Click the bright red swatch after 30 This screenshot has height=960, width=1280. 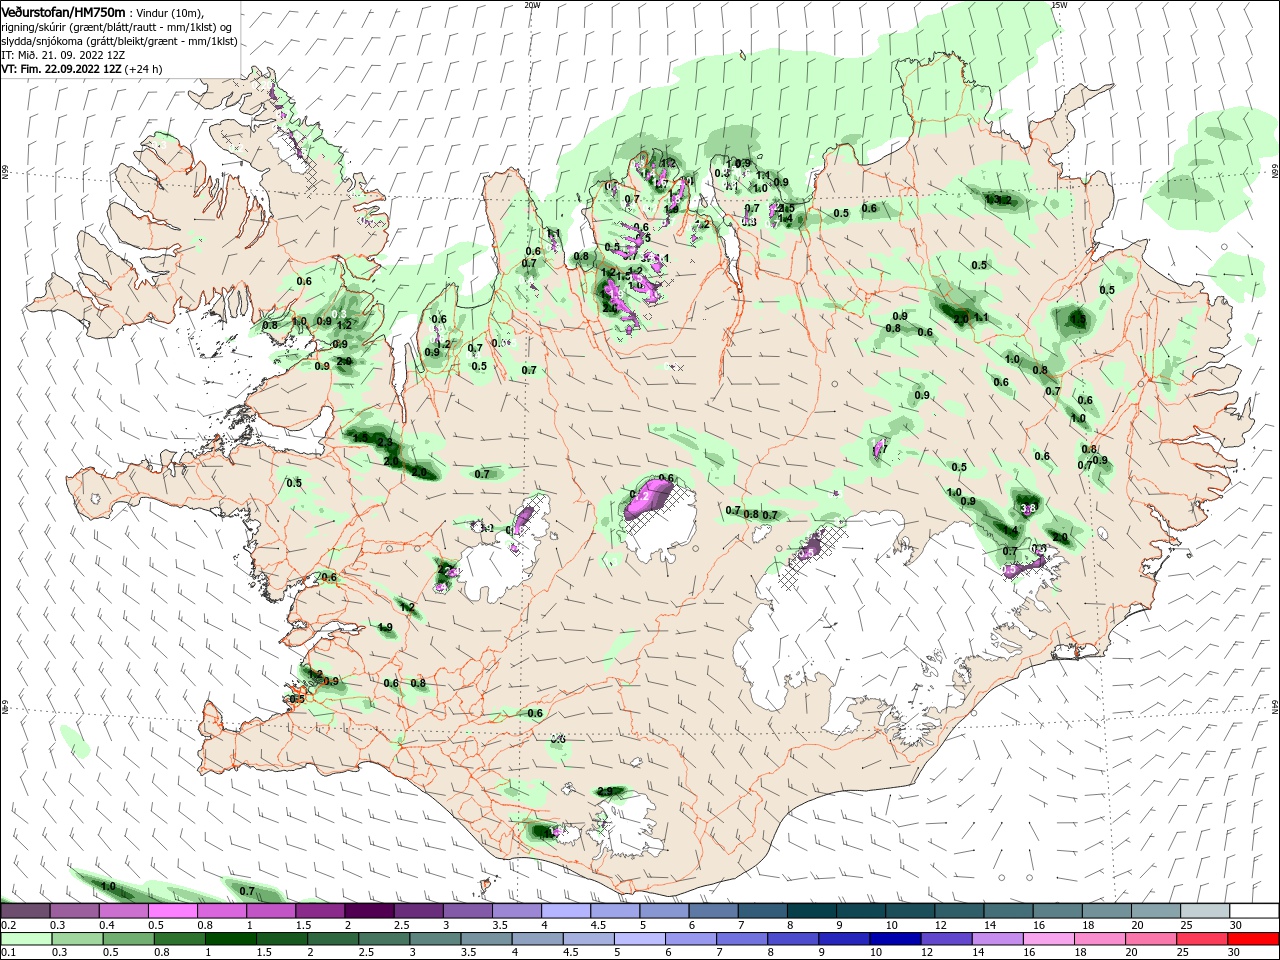(x=1254, y=939)
